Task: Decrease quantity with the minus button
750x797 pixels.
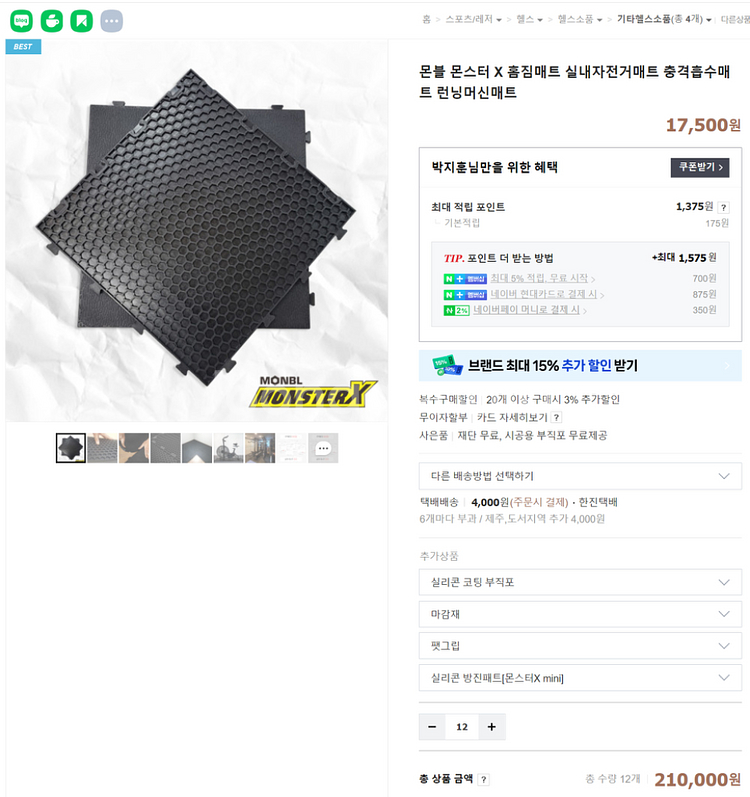Action: (432, 727)
